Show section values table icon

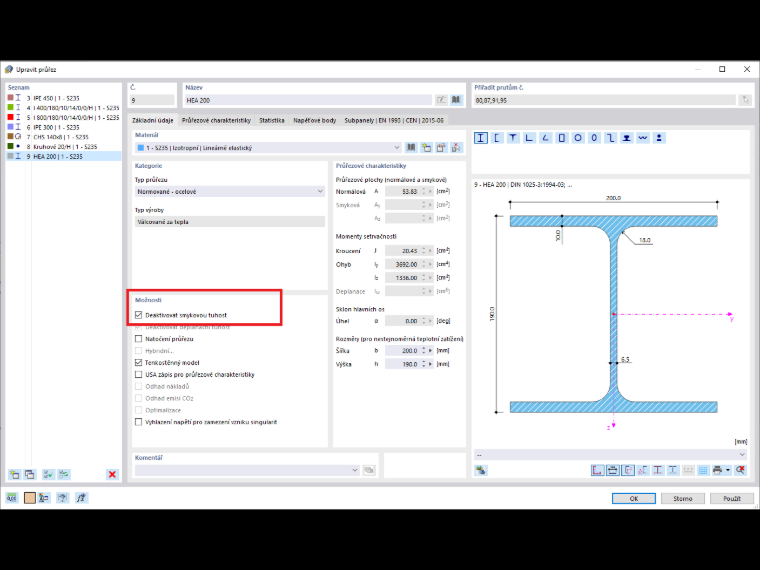click(703, 470)
